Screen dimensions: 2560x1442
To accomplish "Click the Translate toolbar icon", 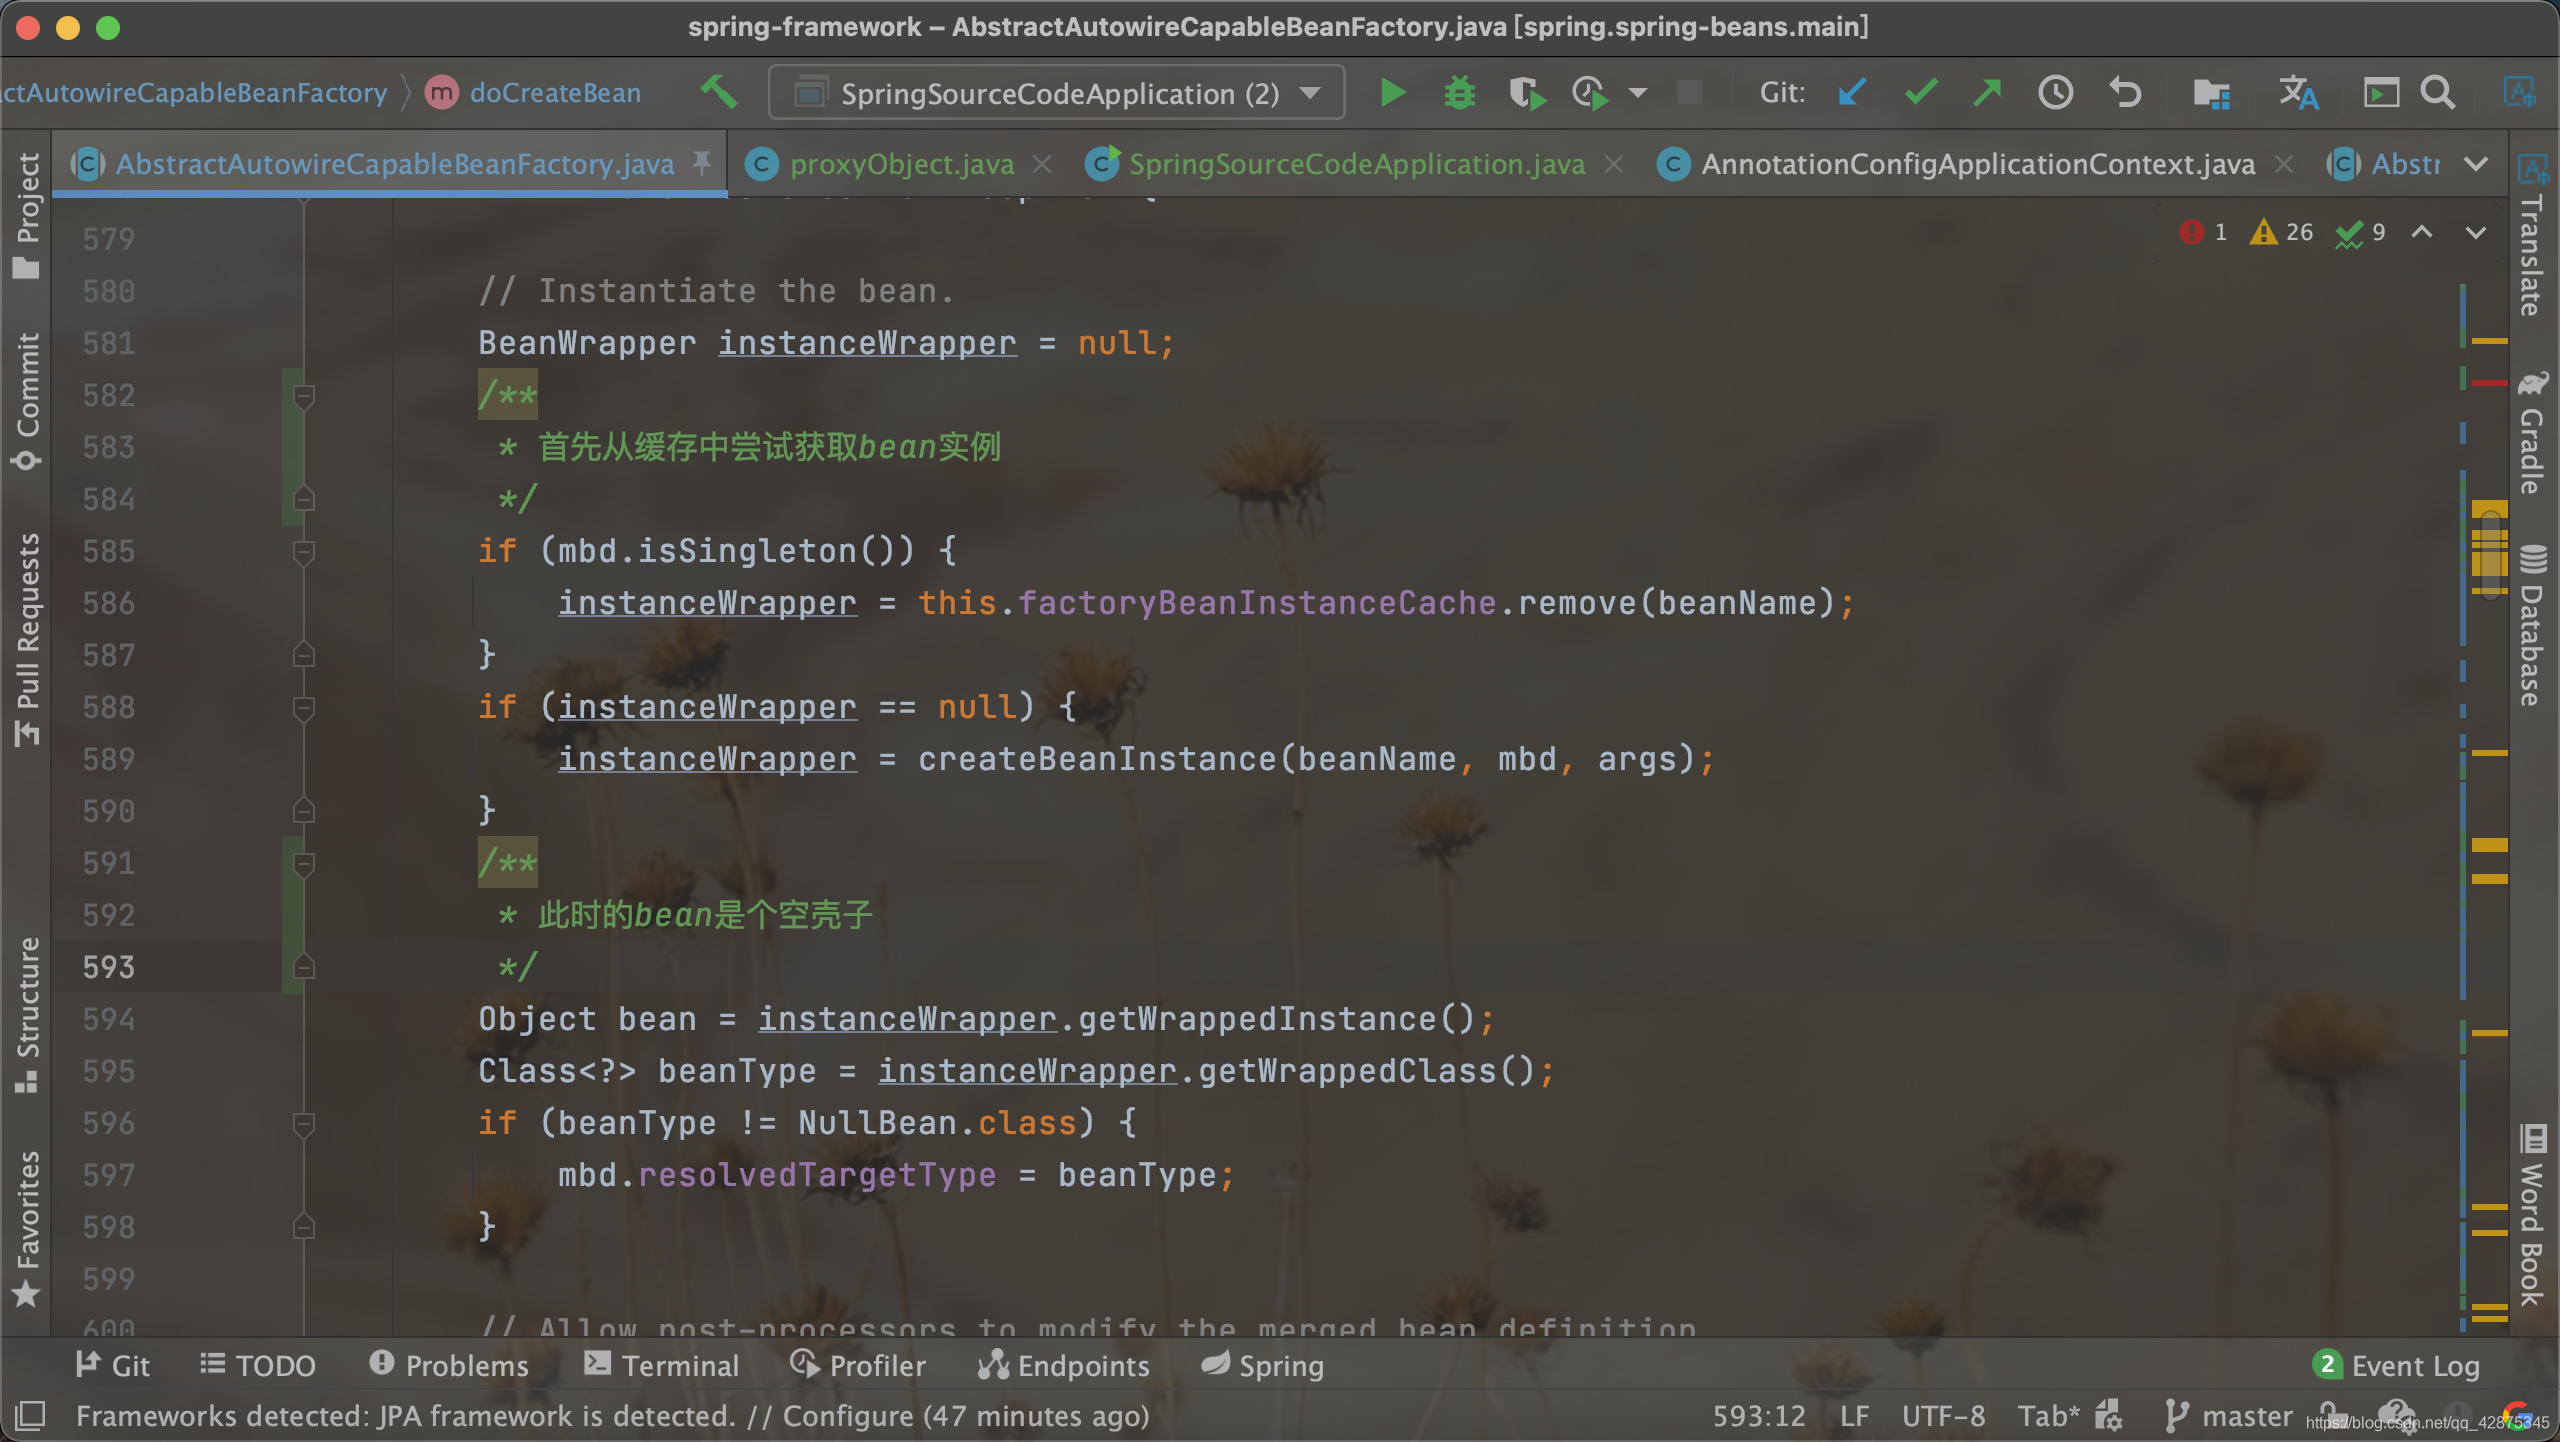I will click(2298, 93).
